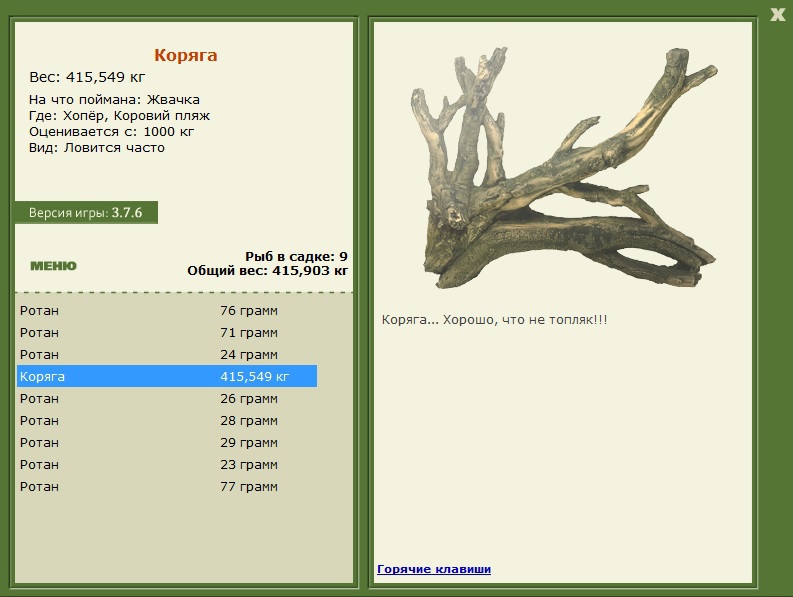Click the Где: Хопёр, Коровий пляж line
Viewport: 793px width, 597px height.
(119, 116)
